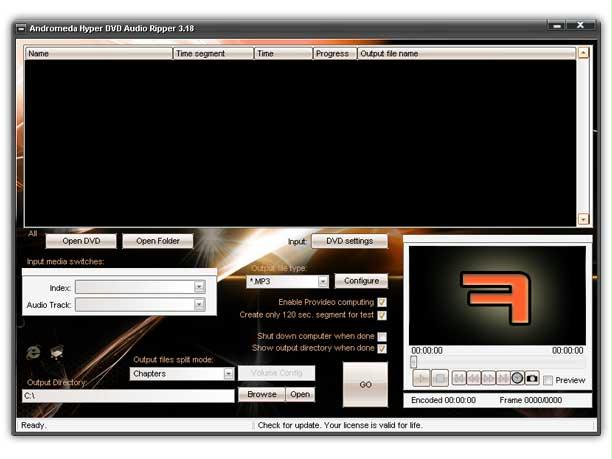The width and height of the screenshot is (612, 459).
Task: Click the Time segment column header
Action: tap(213, 53)
